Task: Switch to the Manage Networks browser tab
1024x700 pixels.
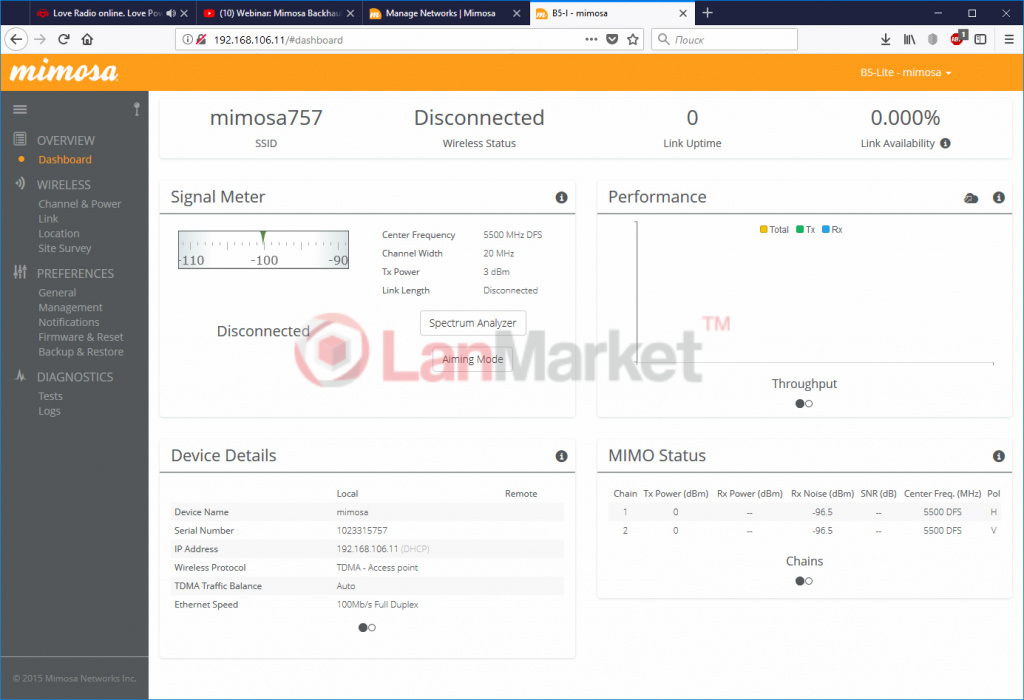Action: point(443,14)
